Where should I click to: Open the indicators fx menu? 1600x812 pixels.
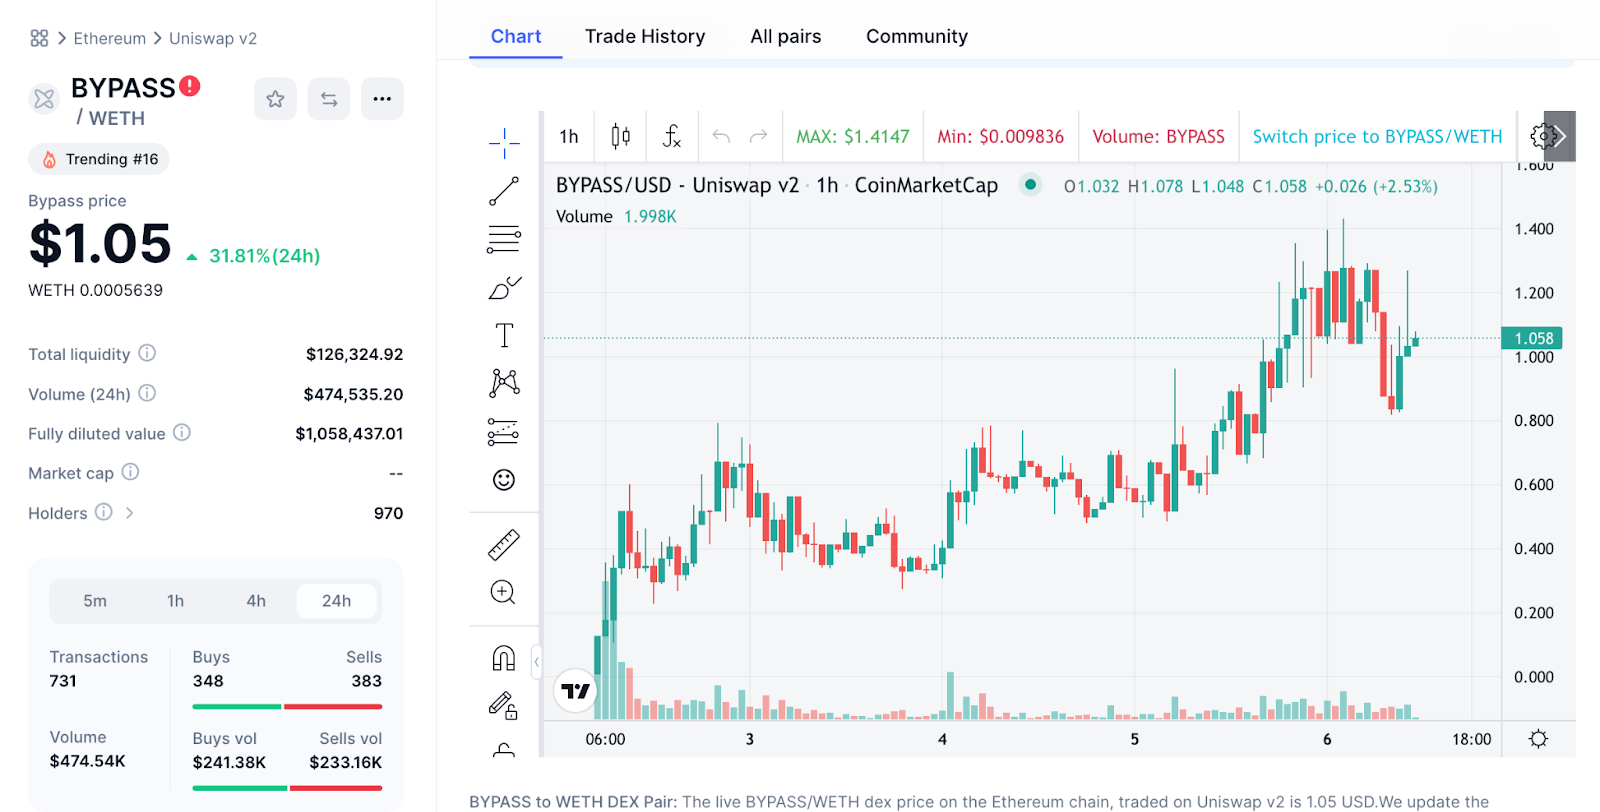(x=672, y=136)
